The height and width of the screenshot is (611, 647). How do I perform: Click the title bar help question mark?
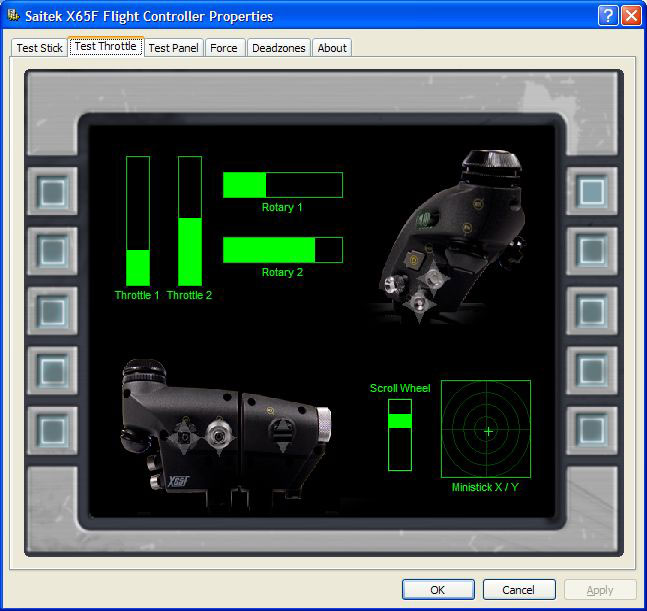(x=608, y=16)
